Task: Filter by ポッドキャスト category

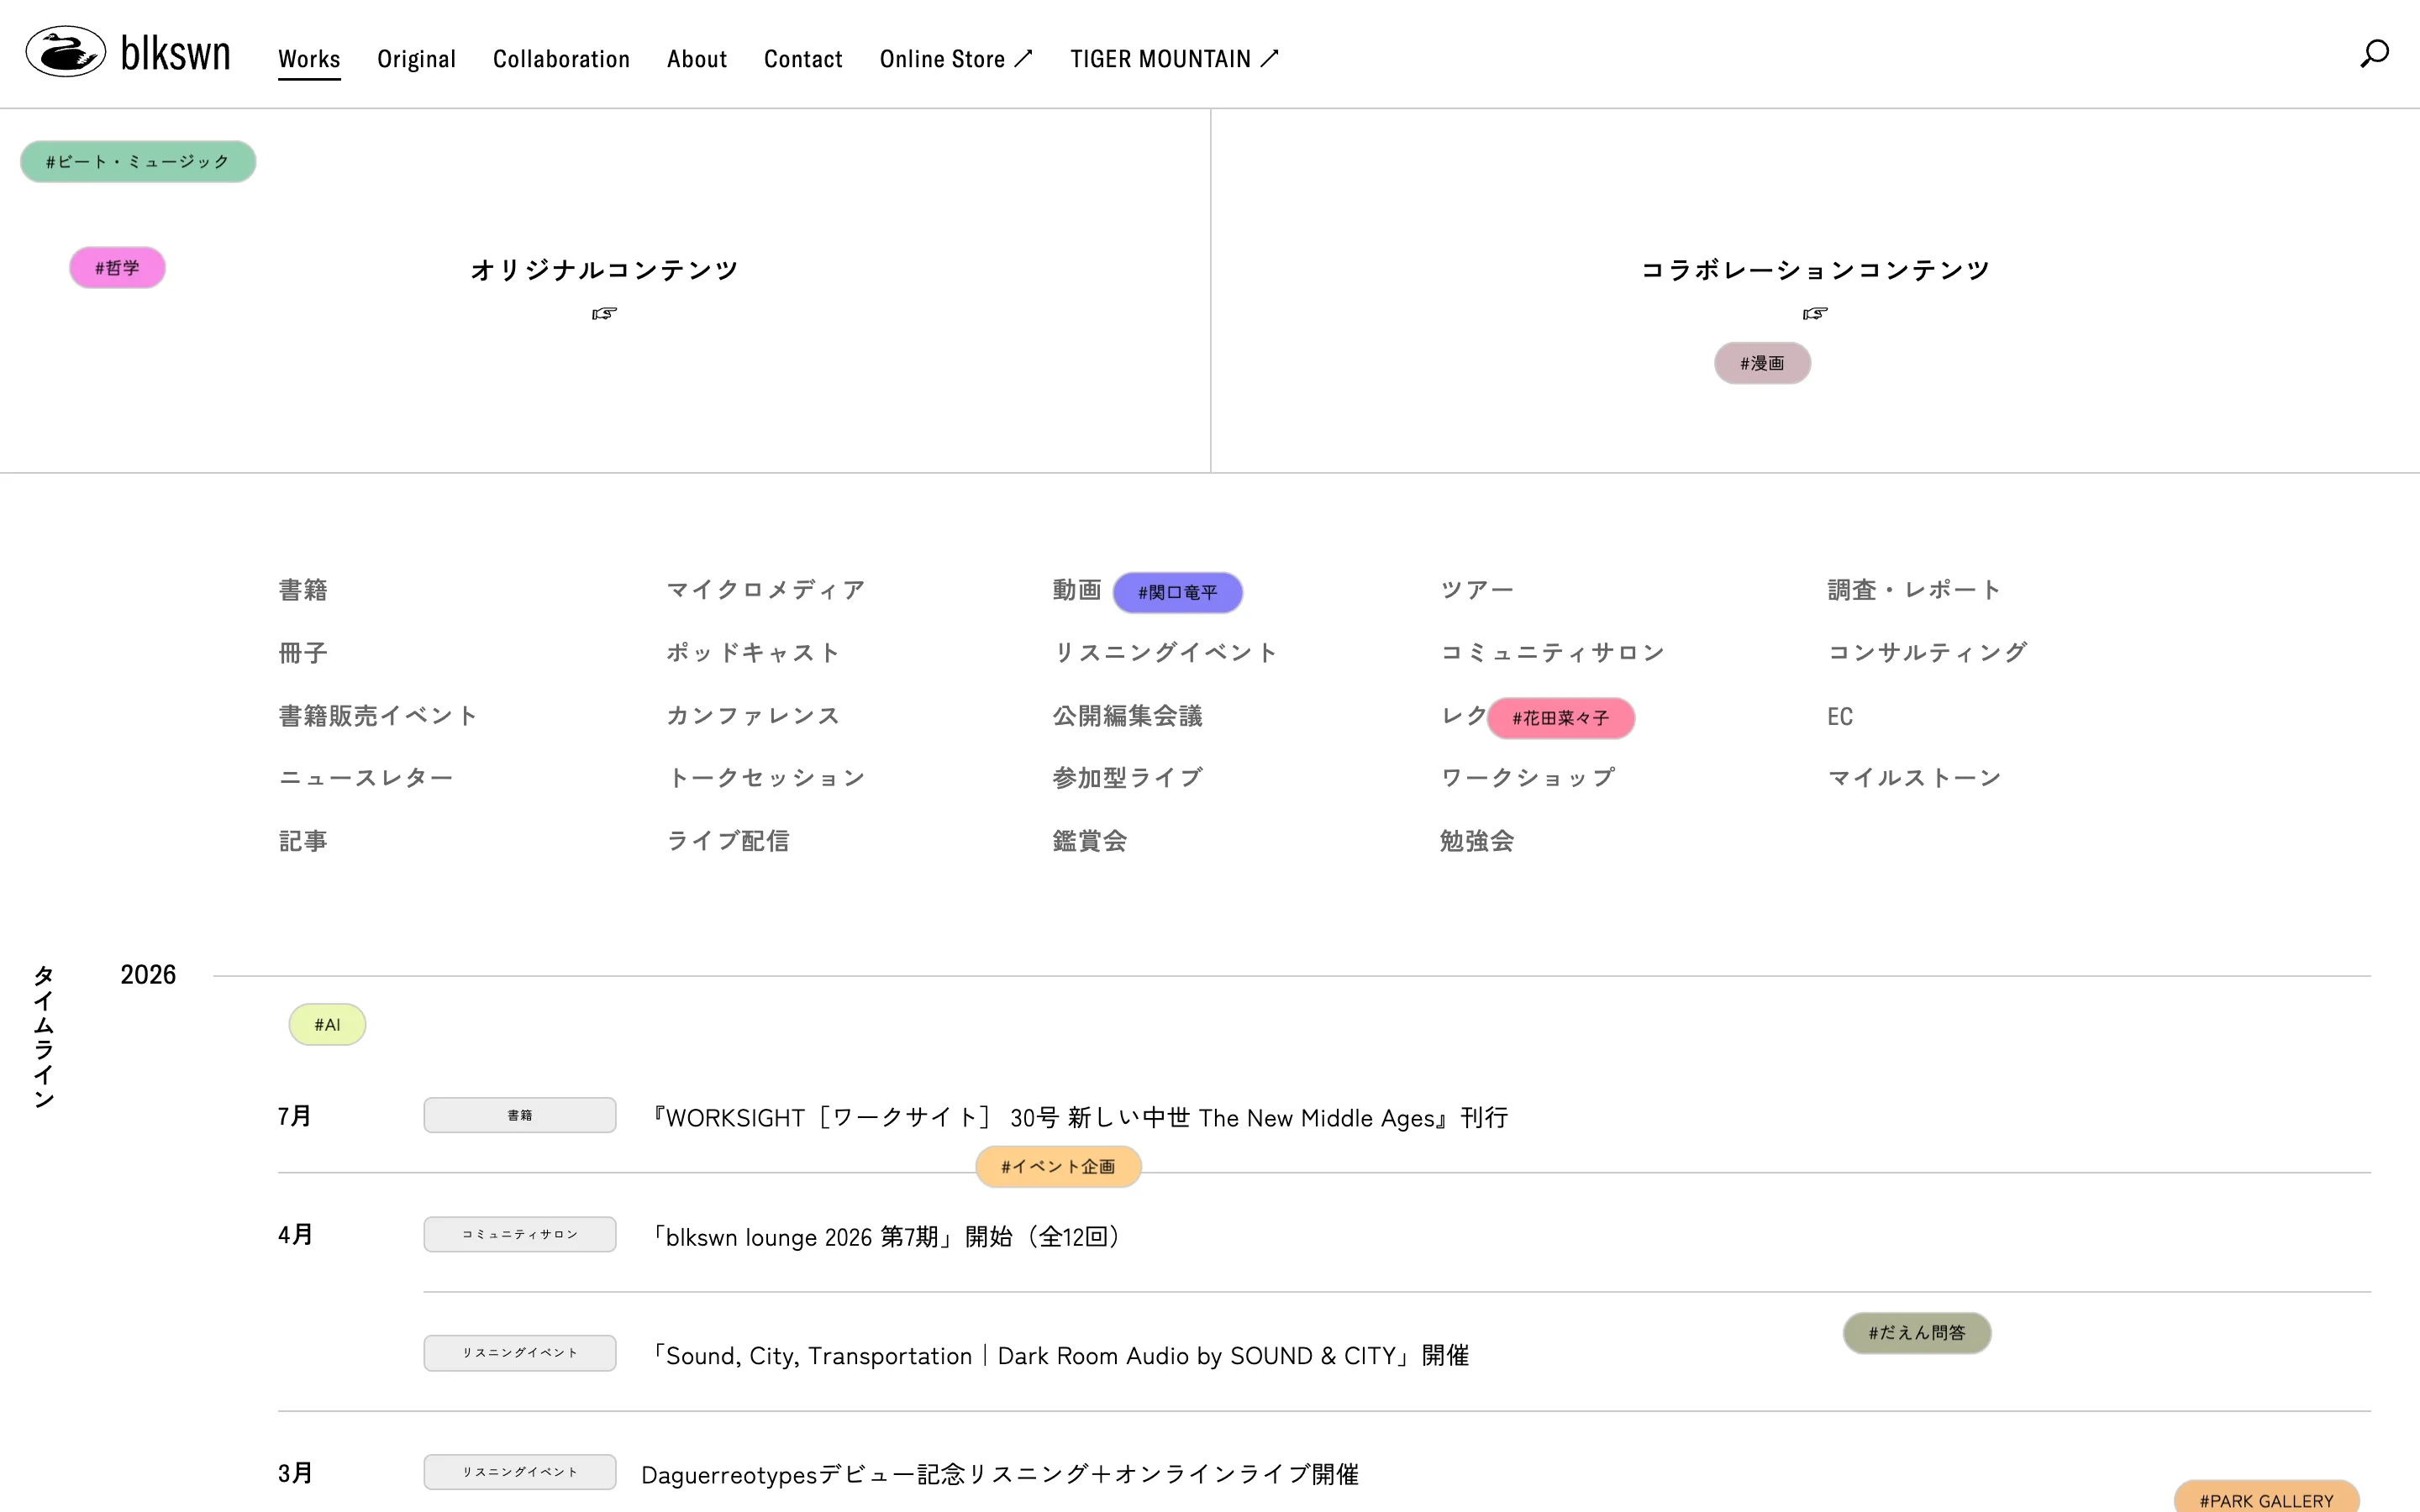Action: (x=753, y=653)
